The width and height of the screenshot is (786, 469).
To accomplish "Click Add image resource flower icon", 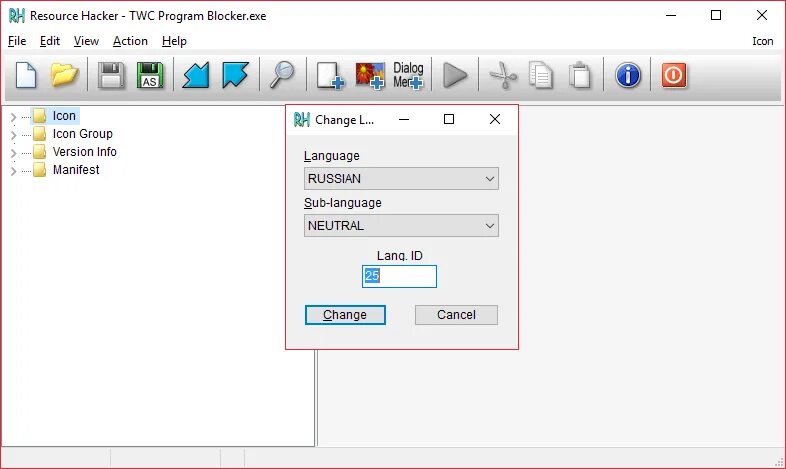I will (370, 76).
